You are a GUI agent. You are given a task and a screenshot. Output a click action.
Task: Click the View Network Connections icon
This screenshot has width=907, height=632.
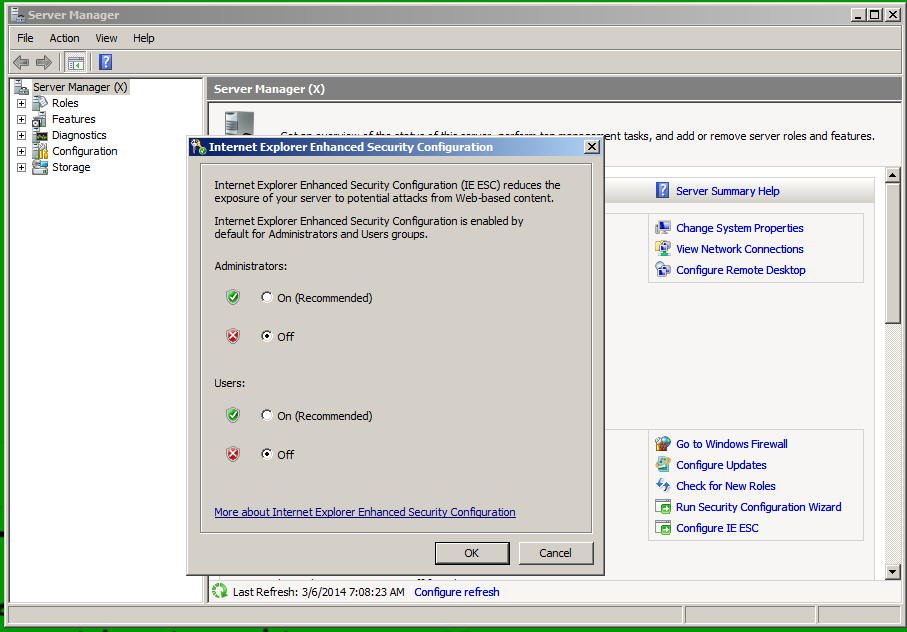pyautogui.click(x=662, y=249)
